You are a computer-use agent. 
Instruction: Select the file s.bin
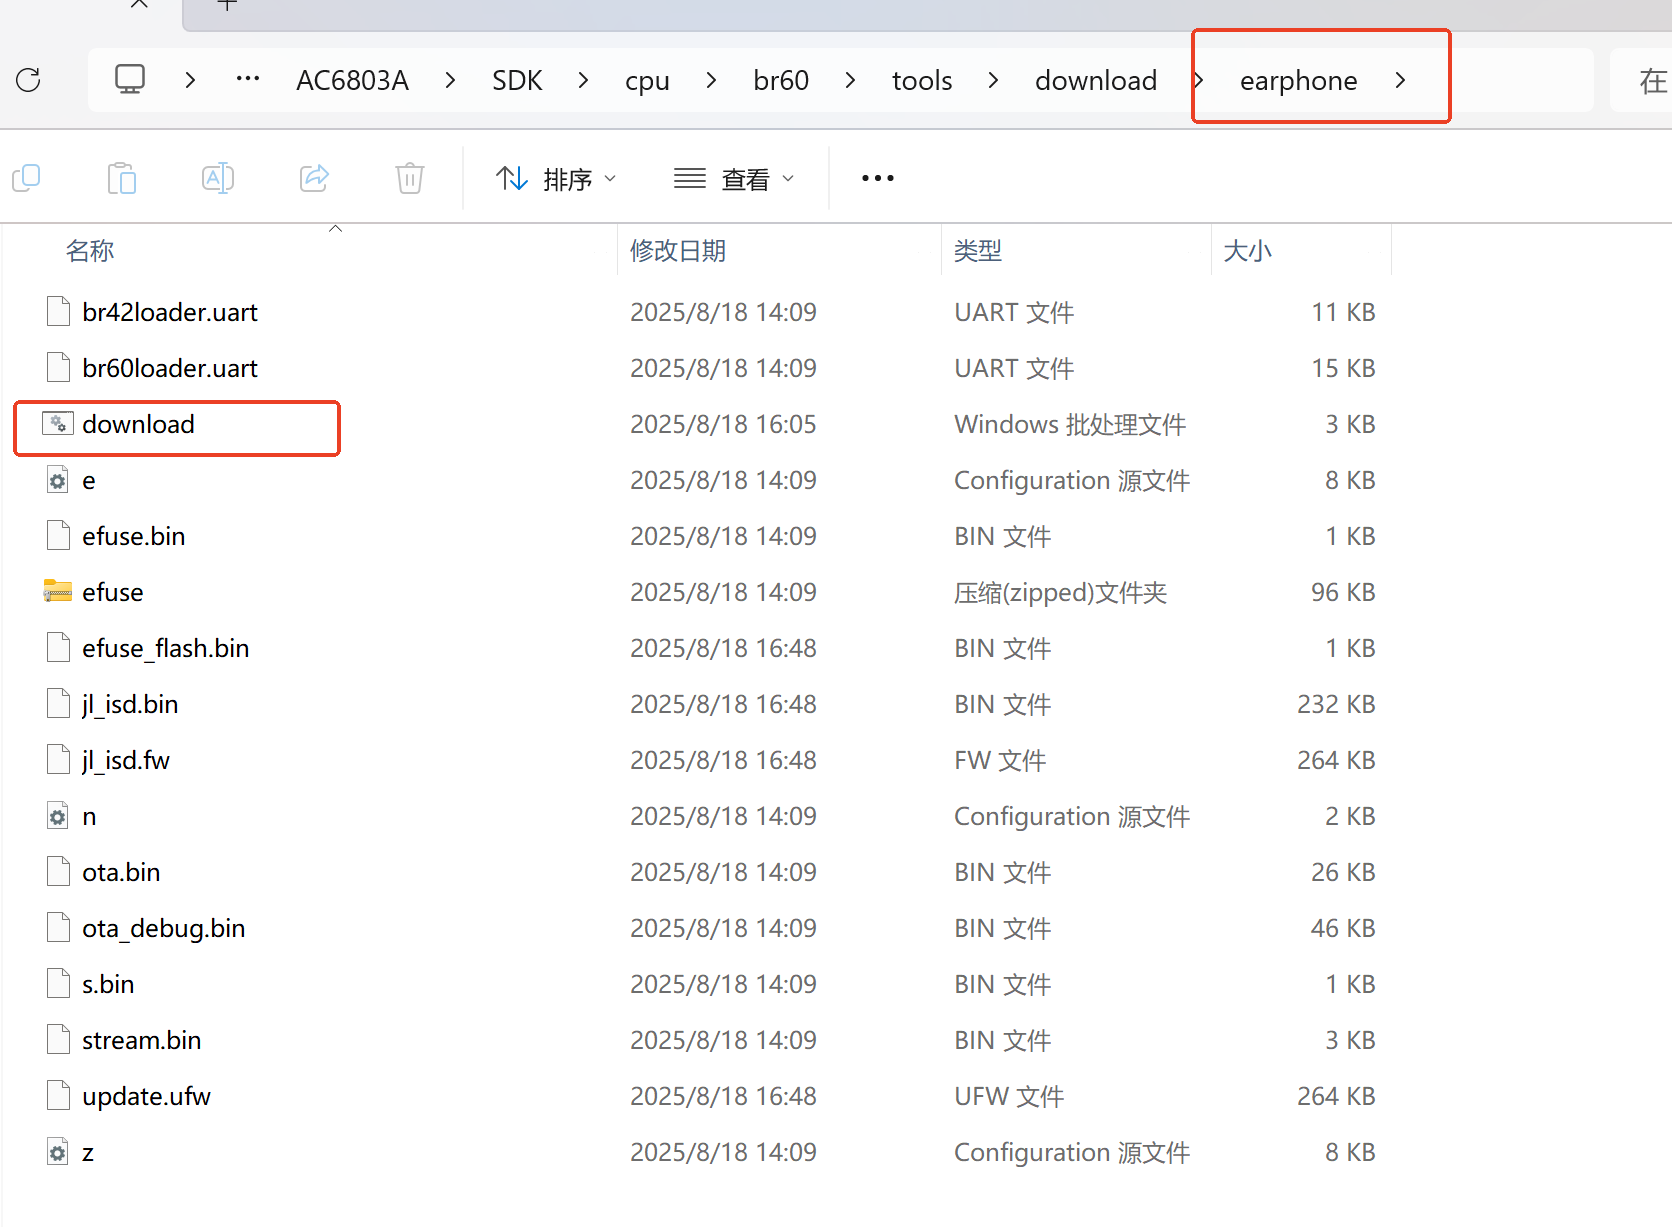click(108, 984)
